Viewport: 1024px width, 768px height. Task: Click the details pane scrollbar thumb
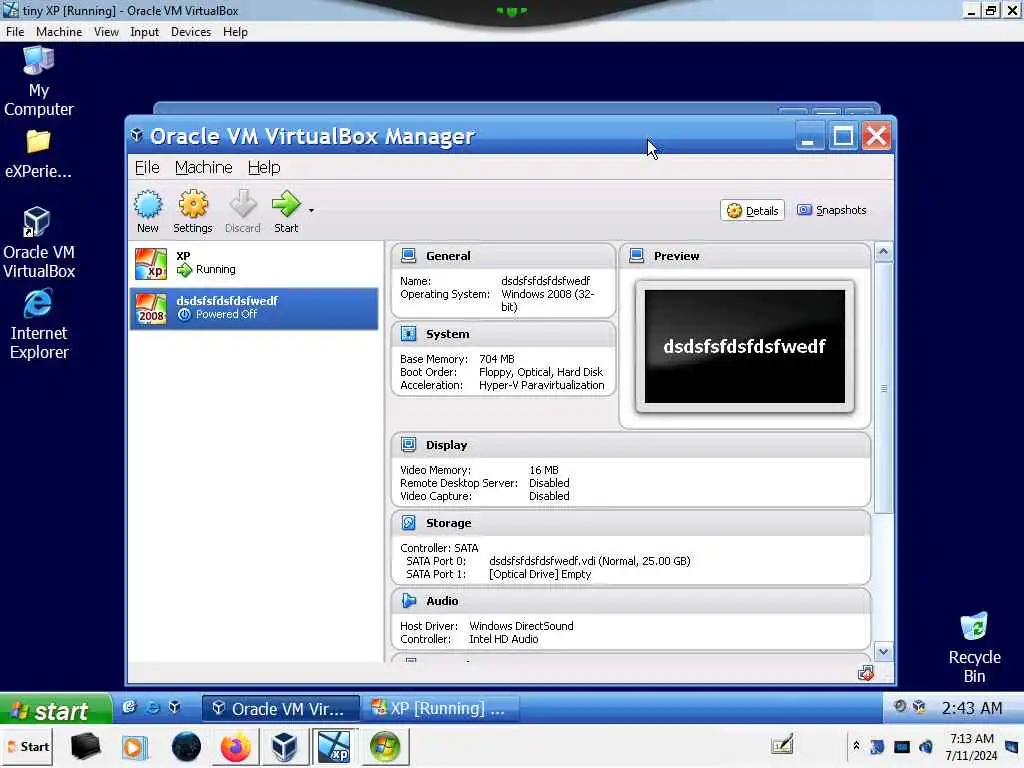(884, 388)
